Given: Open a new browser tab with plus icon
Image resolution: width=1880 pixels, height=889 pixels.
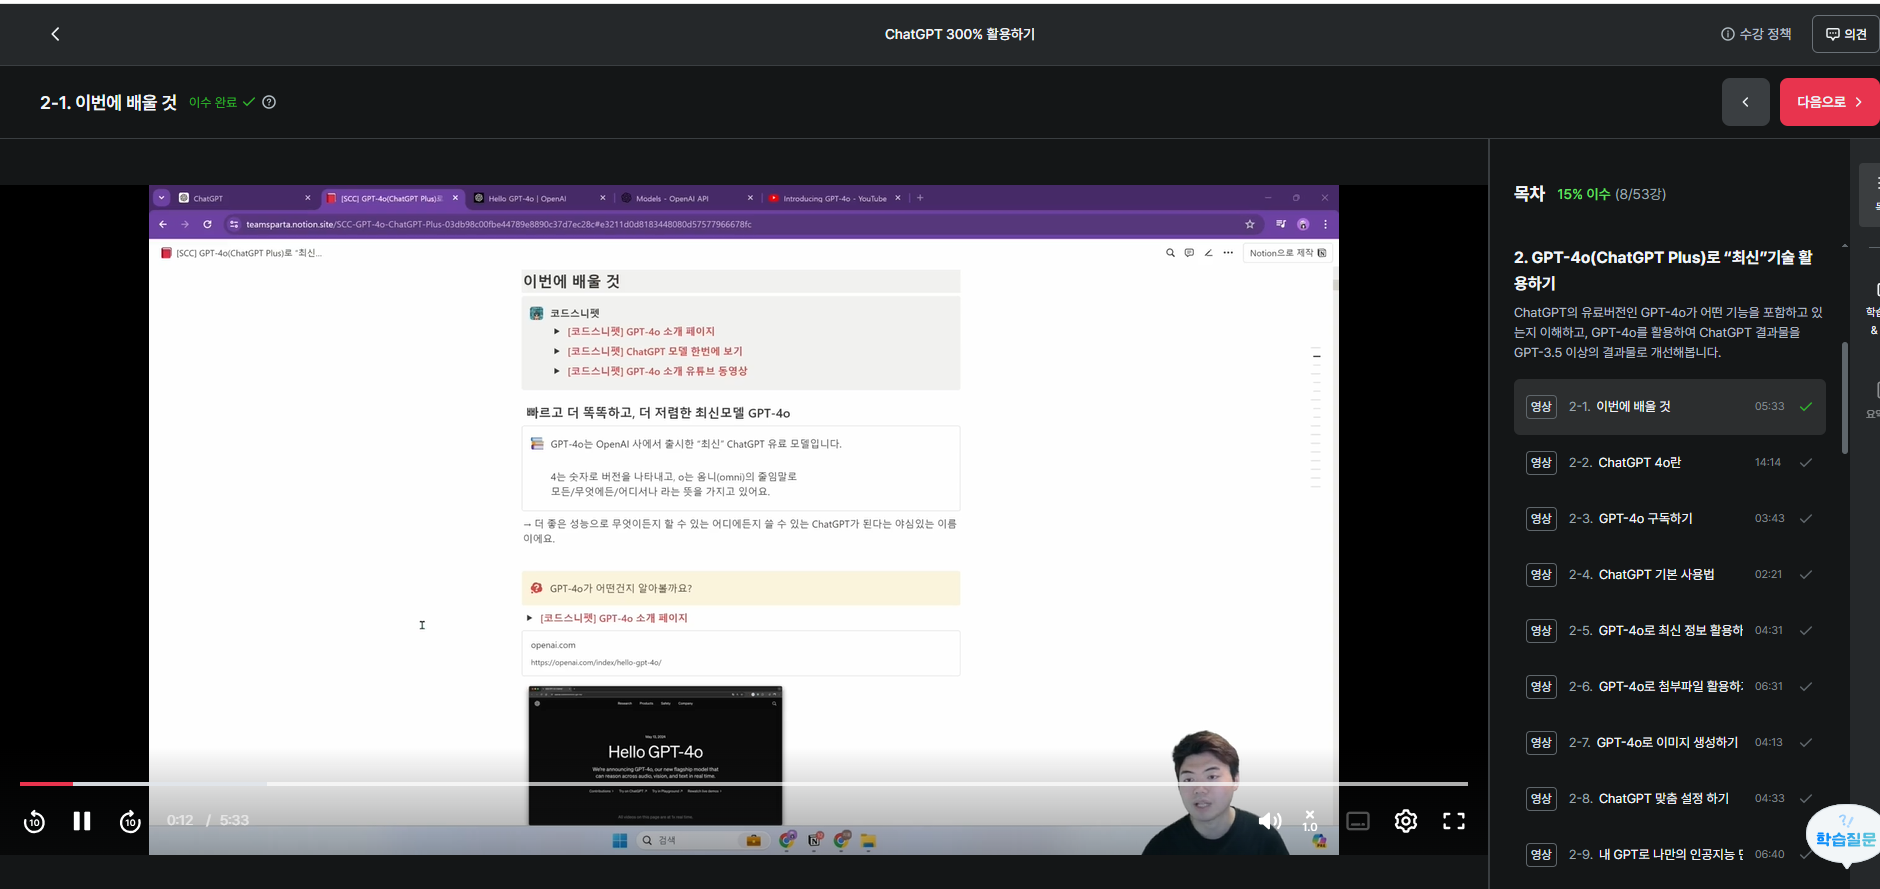Looking at the screenshot, I should [x=920, y=198].
